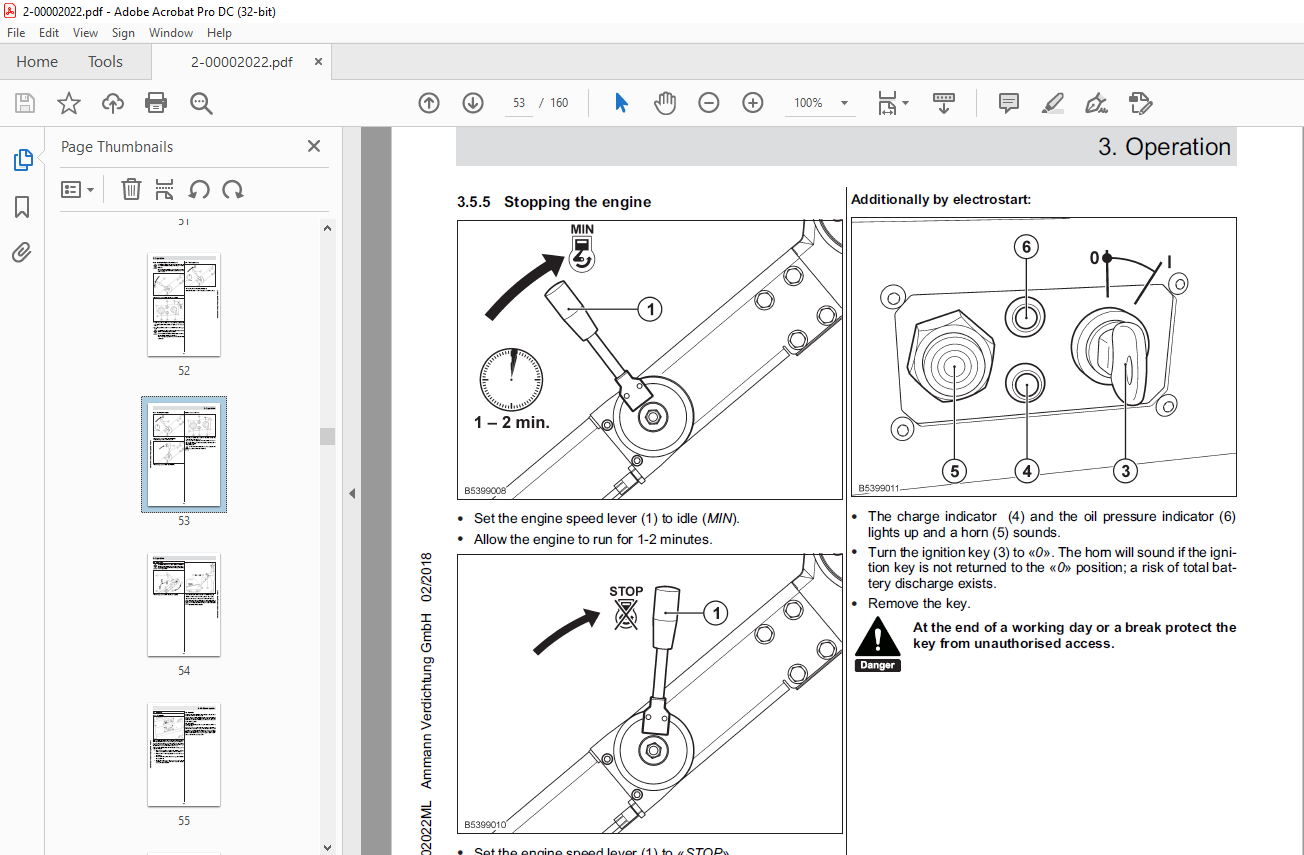This screenshot has width=1304, height=855.
Task: Select the page 55 thumbnail
Action: (184, 754)
